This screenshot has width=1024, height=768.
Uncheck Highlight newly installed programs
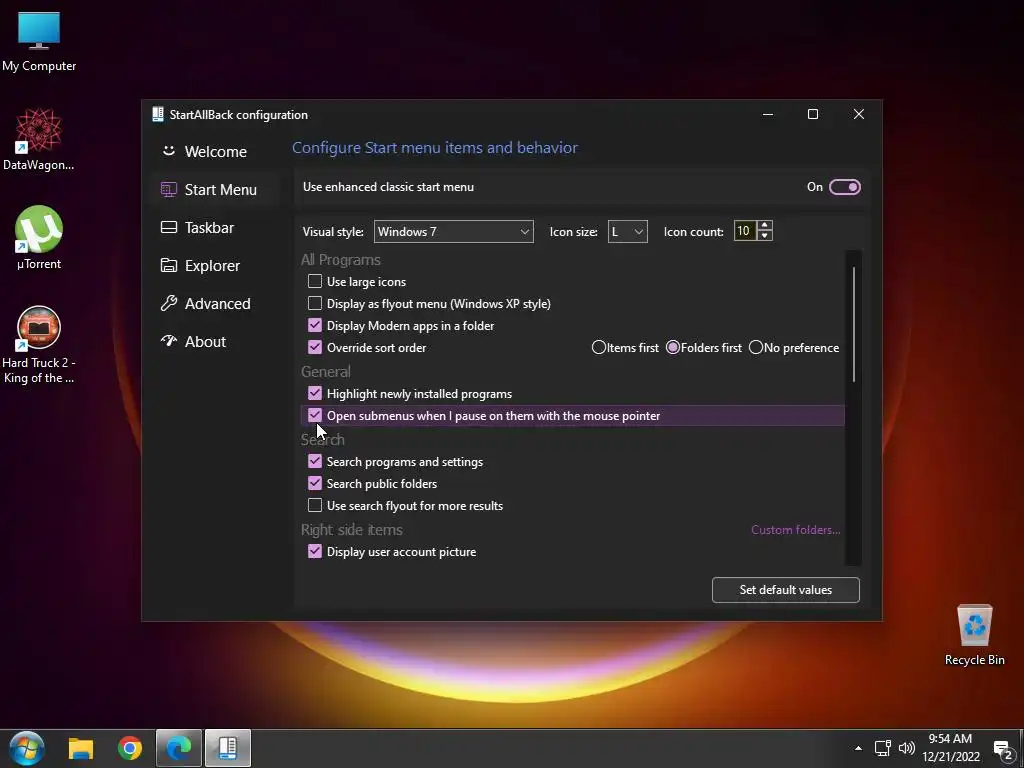click(315, 393)
